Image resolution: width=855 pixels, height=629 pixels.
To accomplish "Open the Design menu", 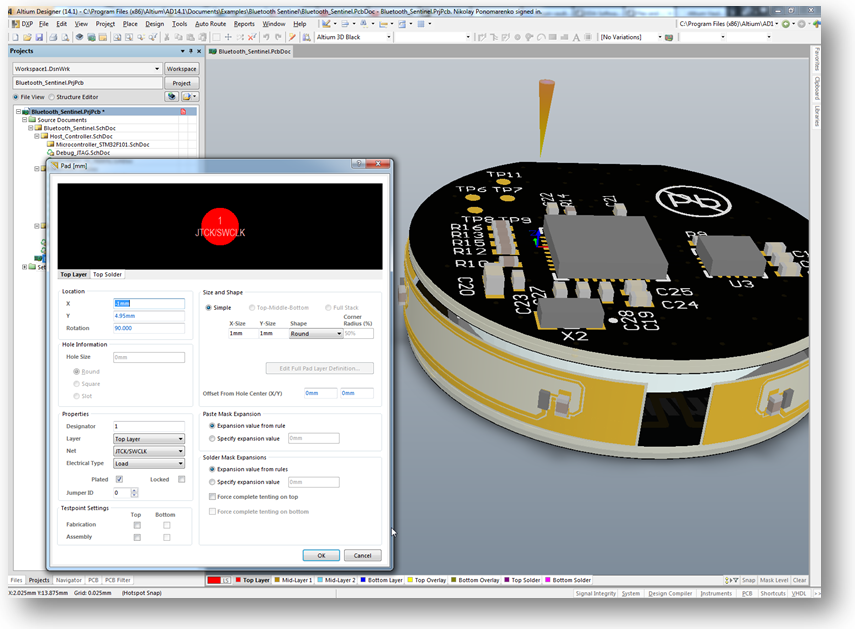I will (154, 24).
